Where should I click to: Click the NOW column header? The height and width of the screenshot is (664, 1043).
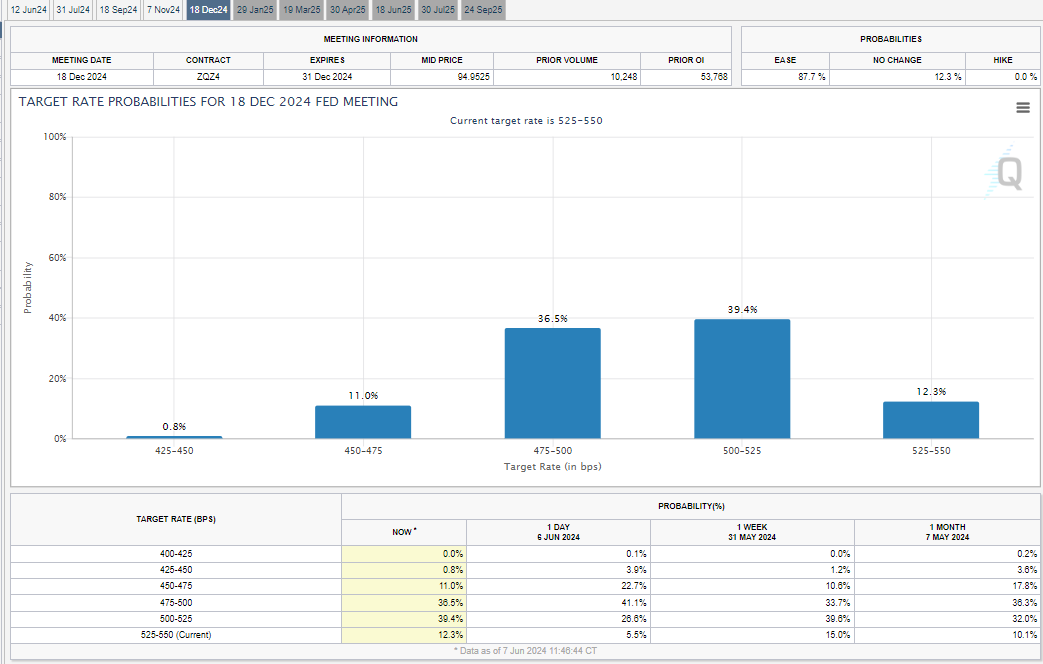[x=404, y=532]
